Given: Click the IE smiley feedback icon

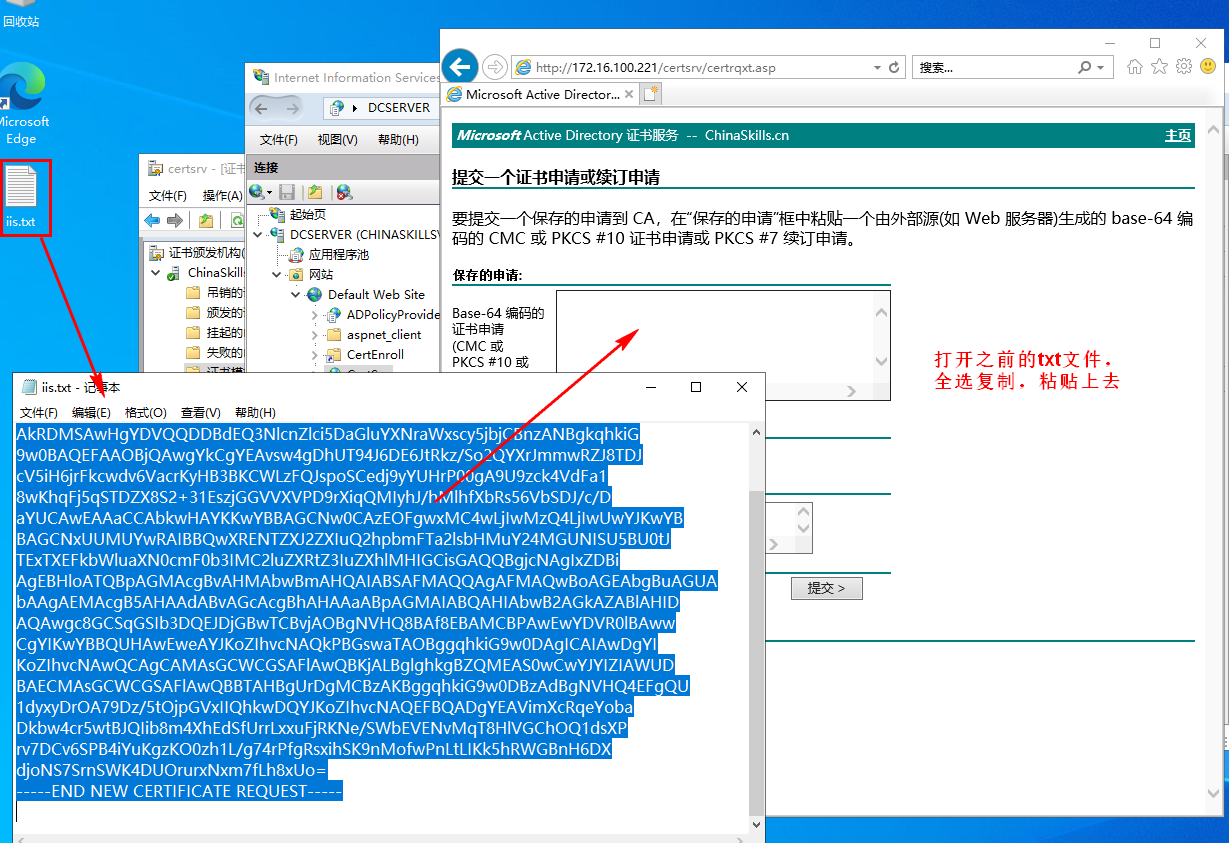Looking at the screenshot, I should (x=1208, y=67).
